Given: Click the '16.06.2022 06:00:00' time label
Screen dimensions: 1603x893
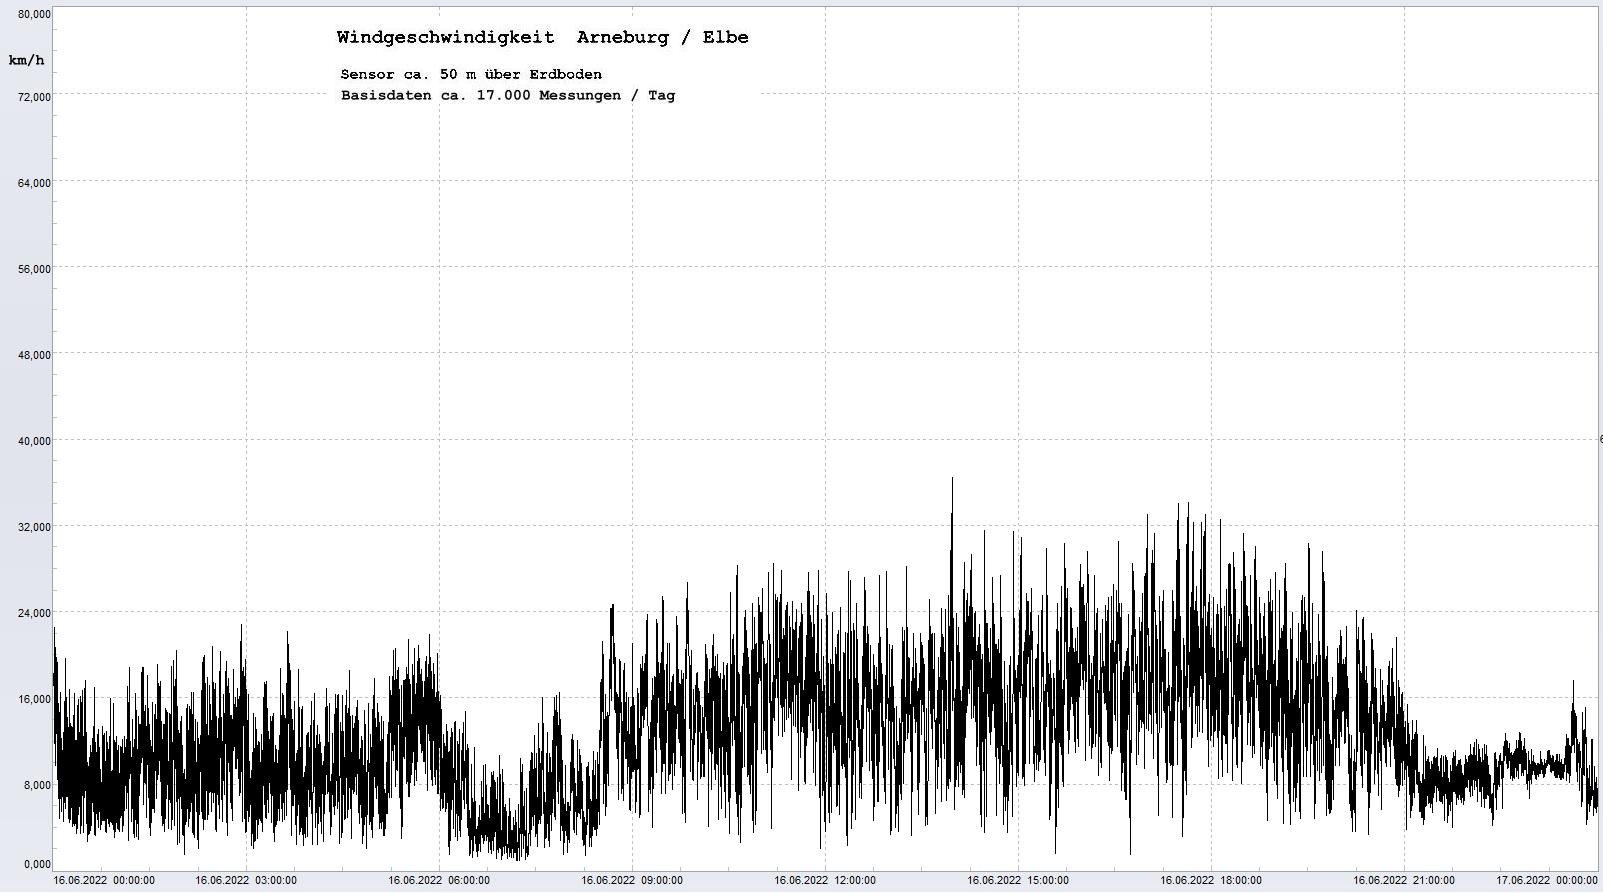Looking at the screenshot, I should tap(439, 881).
